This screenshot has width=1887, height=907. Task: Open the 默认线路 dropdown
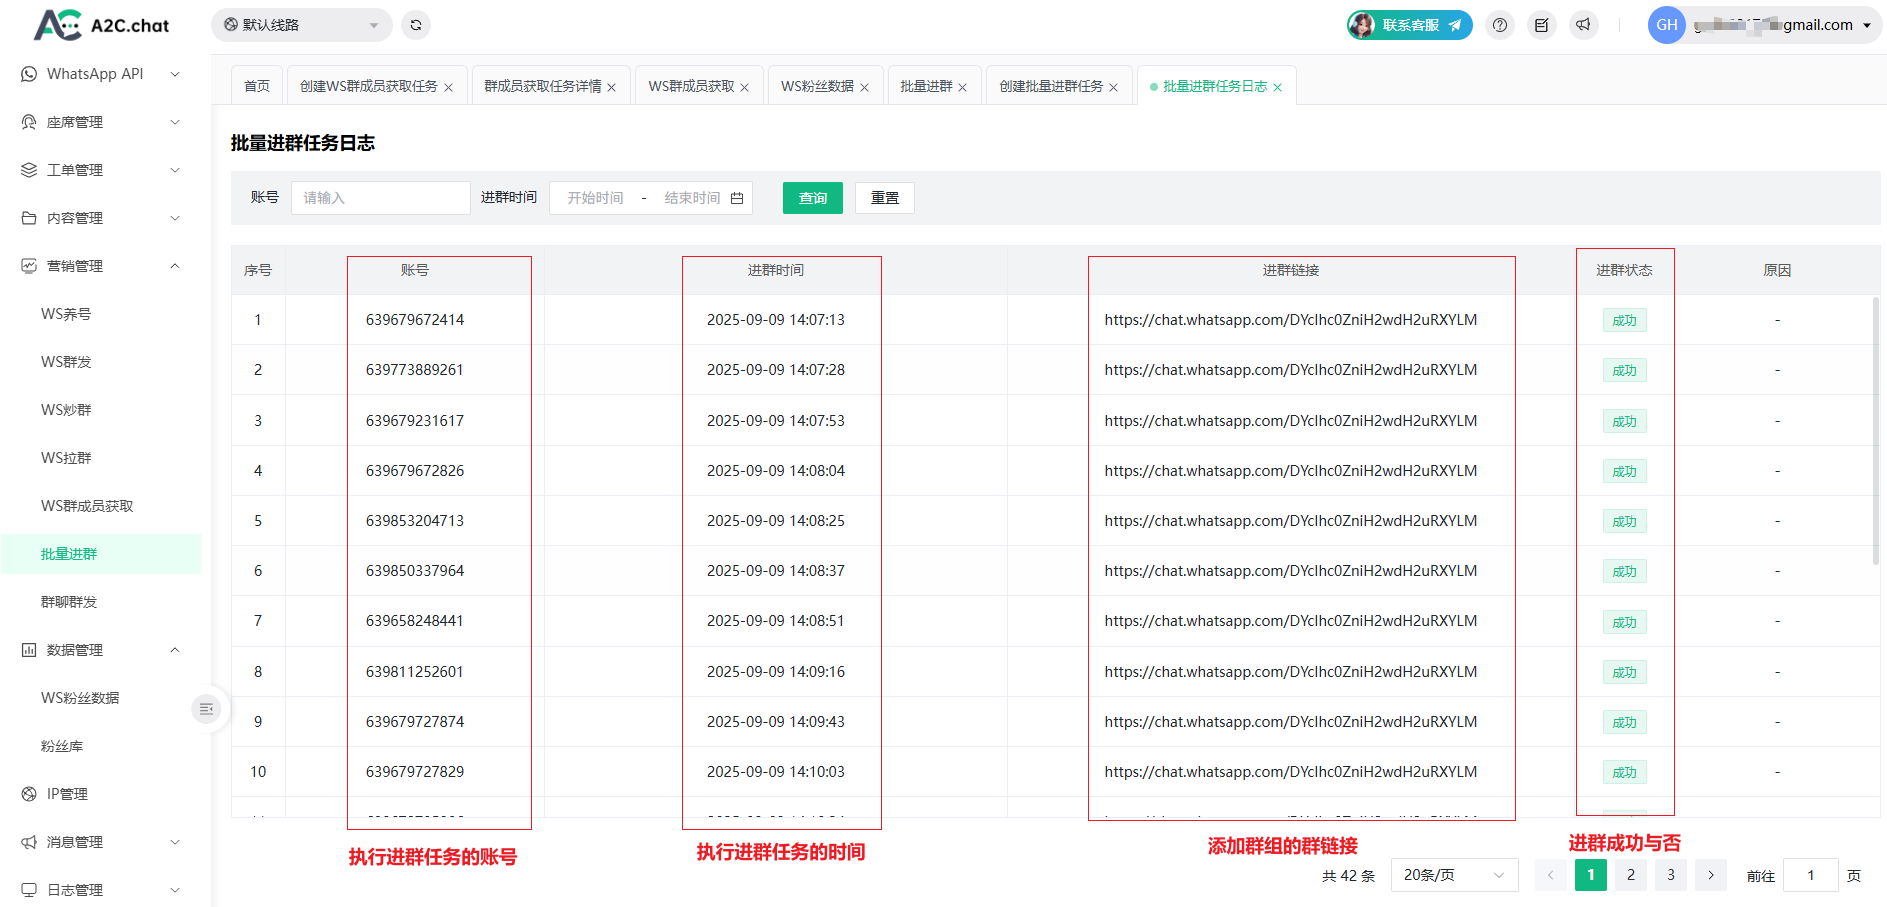[301, 25]
